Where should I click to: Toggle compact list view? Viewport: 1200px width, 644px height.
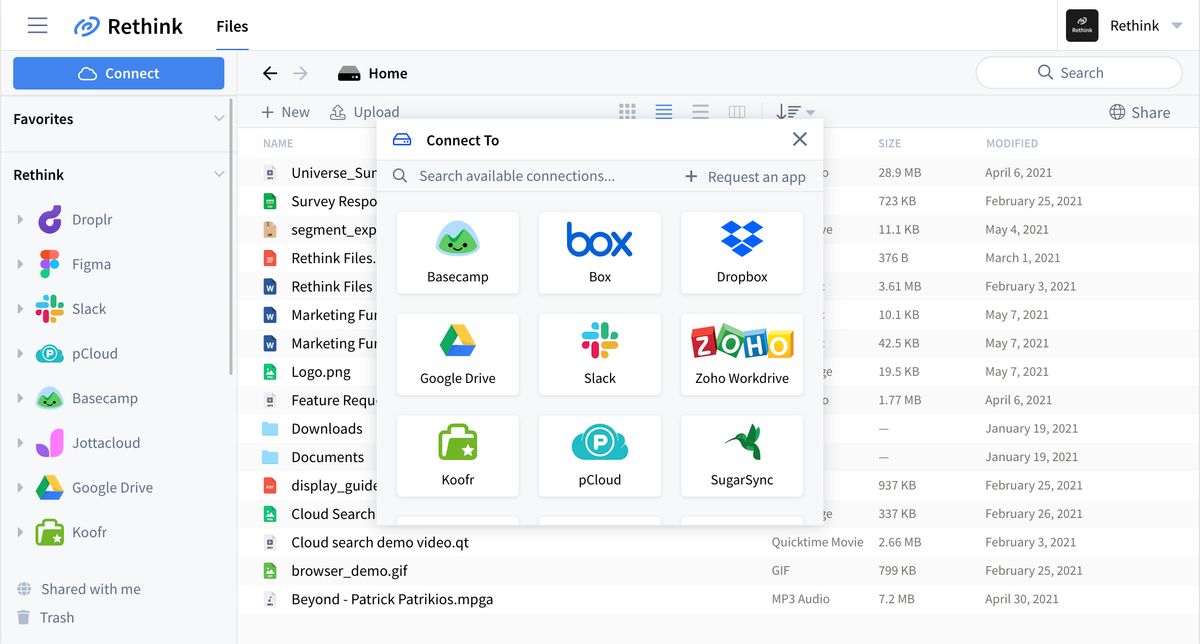point(700,111)
